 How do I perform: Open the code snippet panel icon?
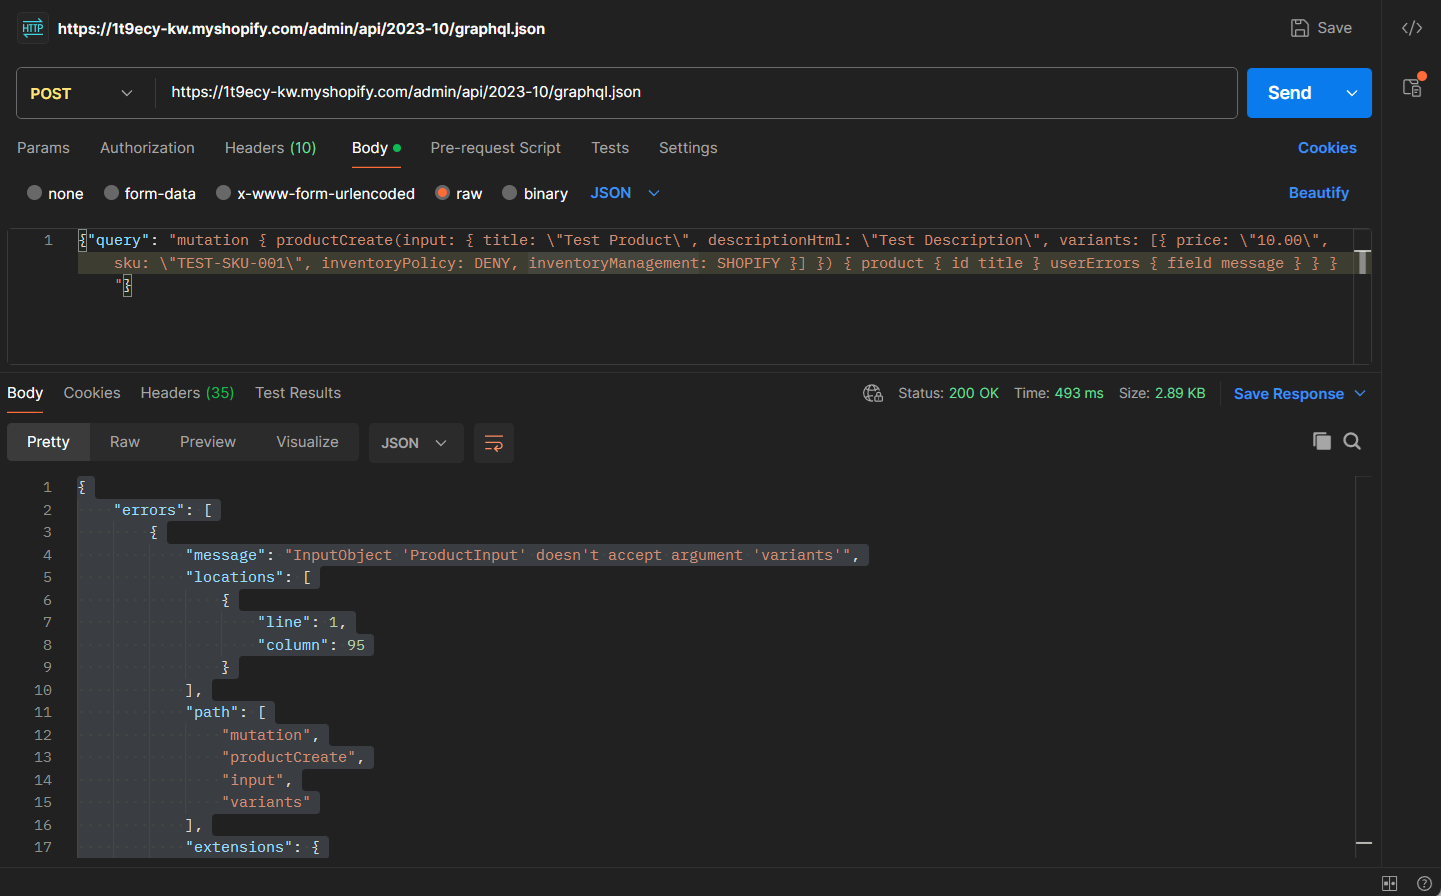point(1412,28)
